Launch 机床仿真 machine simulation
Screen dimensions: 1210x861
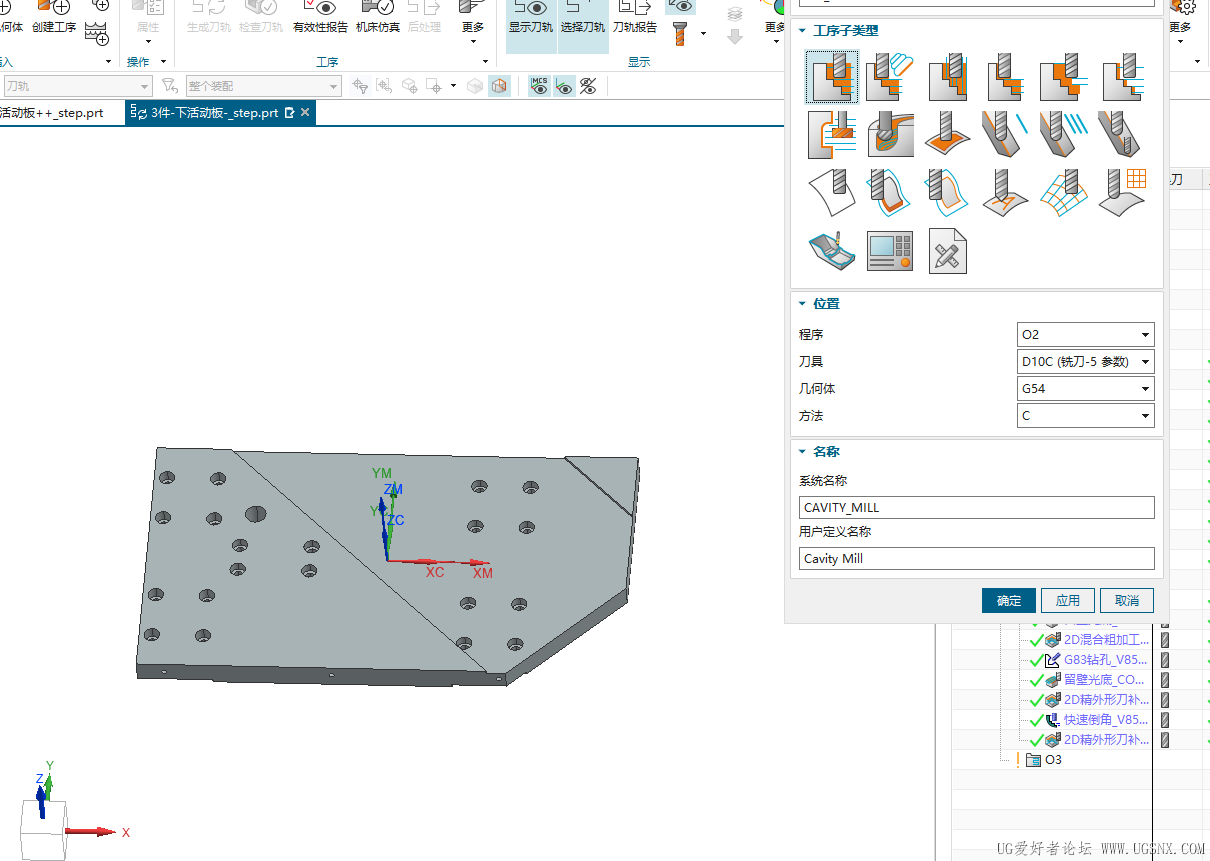[x=378, y=18]
